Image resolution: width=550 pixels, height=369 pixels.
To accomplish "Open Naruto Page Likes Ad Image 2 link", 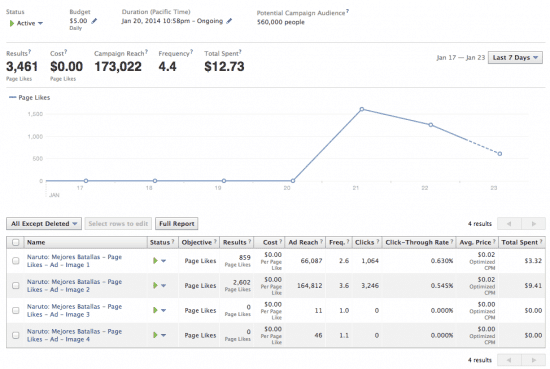I will tap(74, 286).
